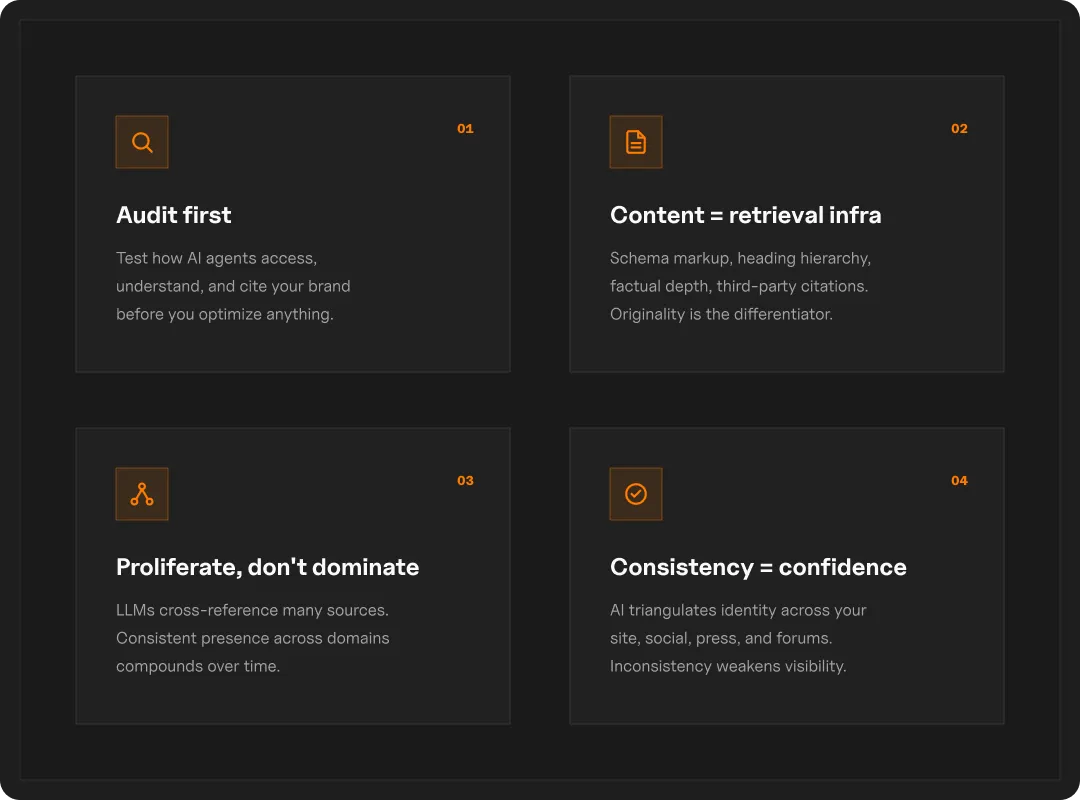Click the "Test how AI agents access," line

coord(216,258)
